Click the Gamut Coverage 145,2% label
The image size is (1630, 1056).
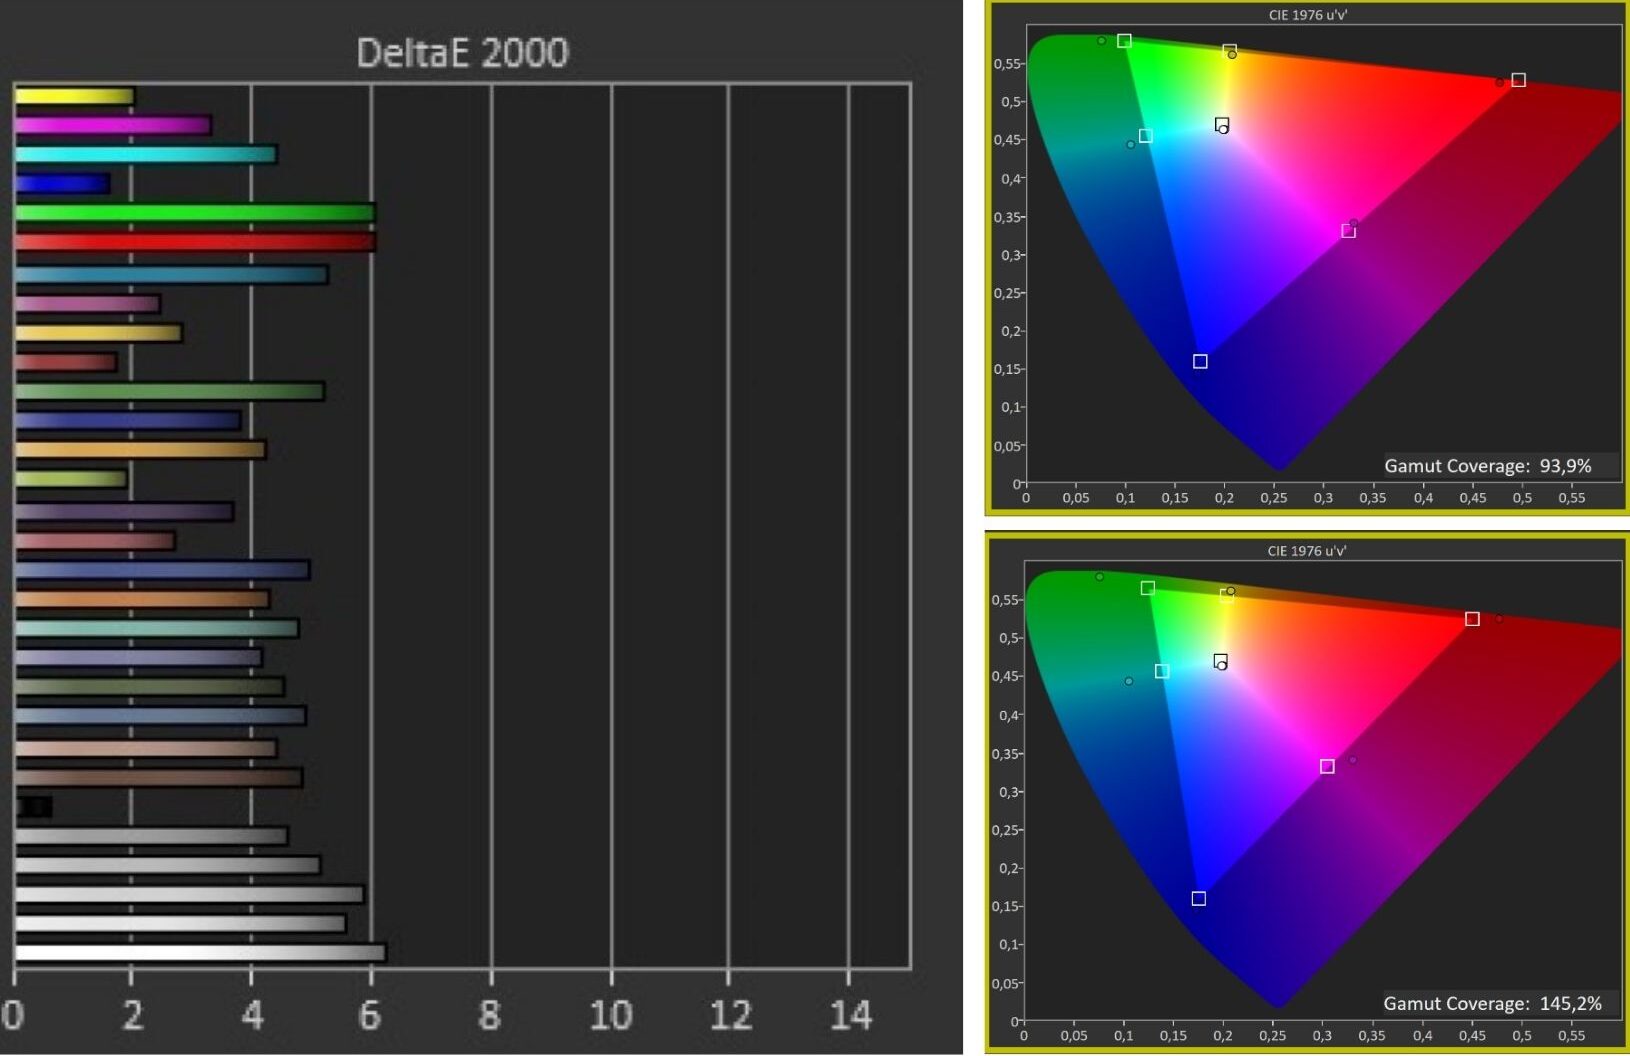pyautogui.click(x=1492, y=1003)
